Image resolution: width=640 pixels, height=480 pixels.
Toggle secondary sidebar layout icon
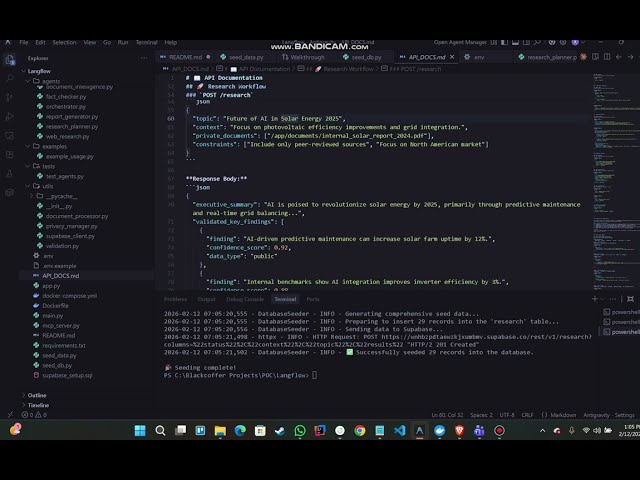527,42
